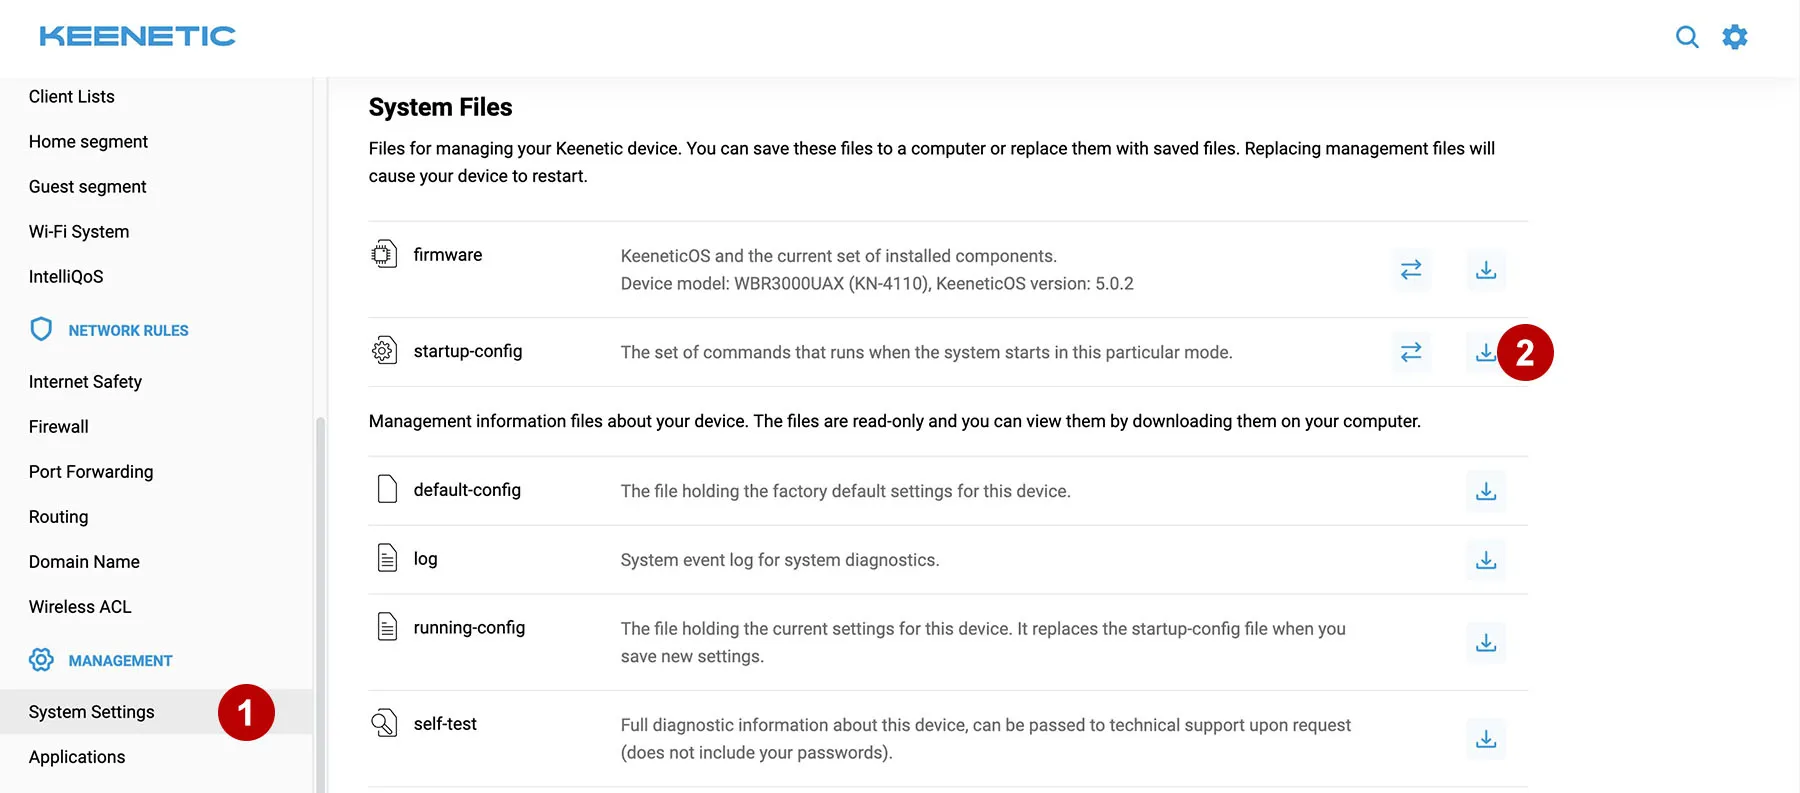This screenshot has width=1800, height=793.
Task: Download the startup-config file
Action: click(x=1486, y=352)
